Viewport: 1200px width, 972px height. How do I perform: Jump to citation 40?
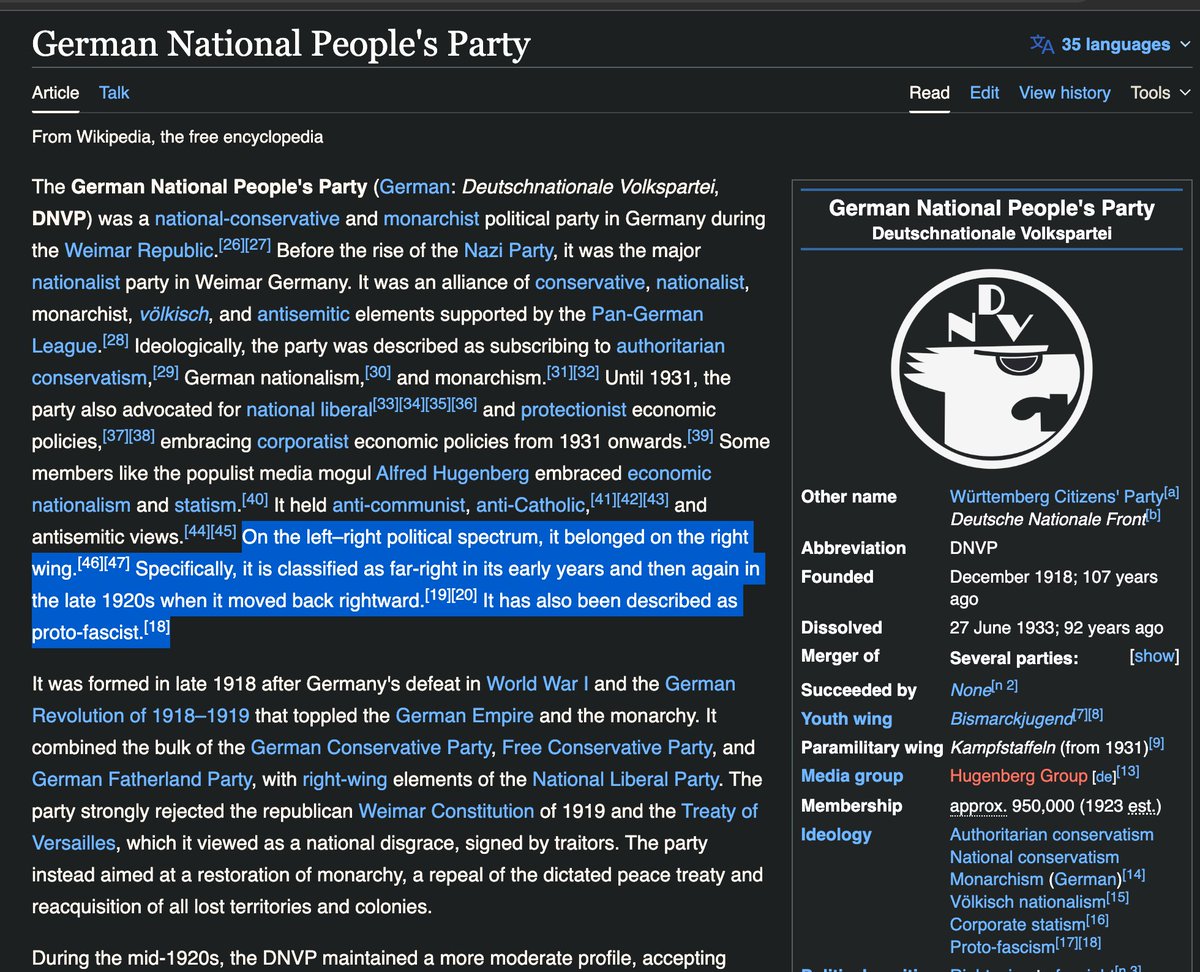[x=254, y=500]
